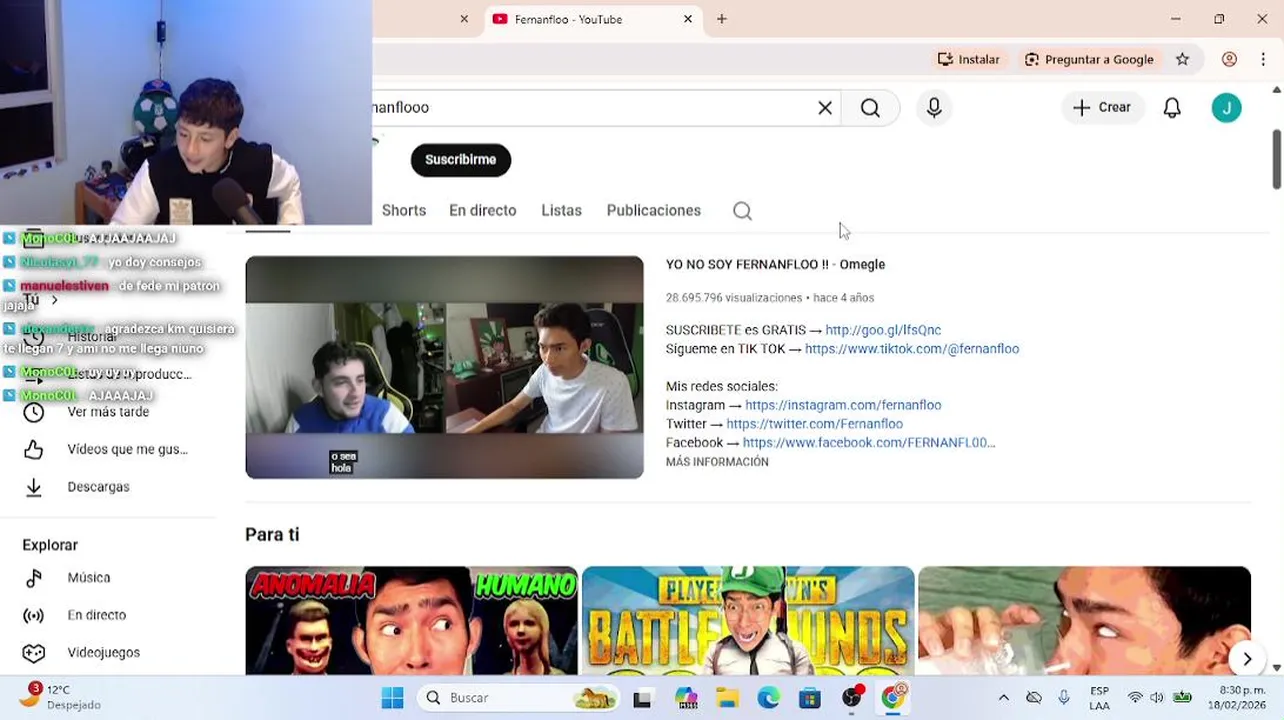Click the thumbs-up icon for liked videos
This screenshot has height=720, width=1284.
(34, 450)
